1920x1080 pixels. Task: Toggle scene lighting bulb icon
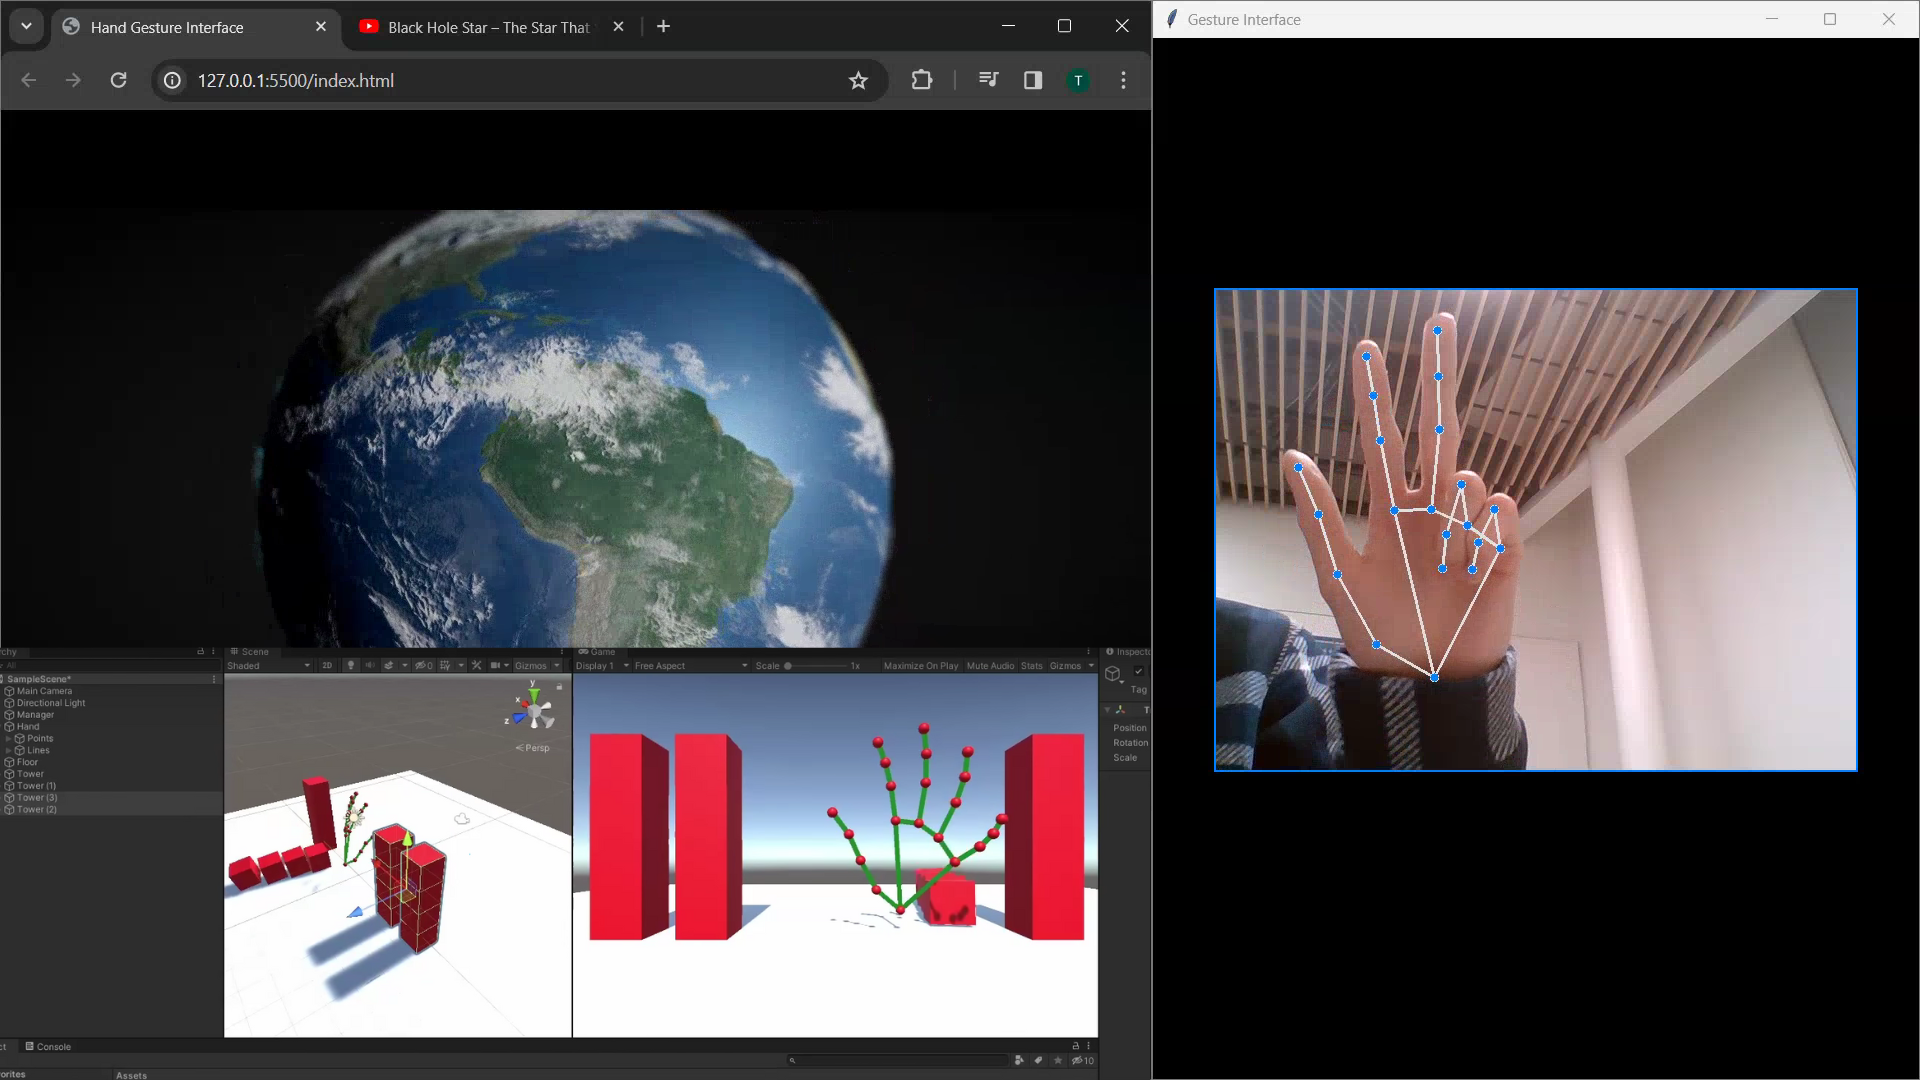click(350, 666)
